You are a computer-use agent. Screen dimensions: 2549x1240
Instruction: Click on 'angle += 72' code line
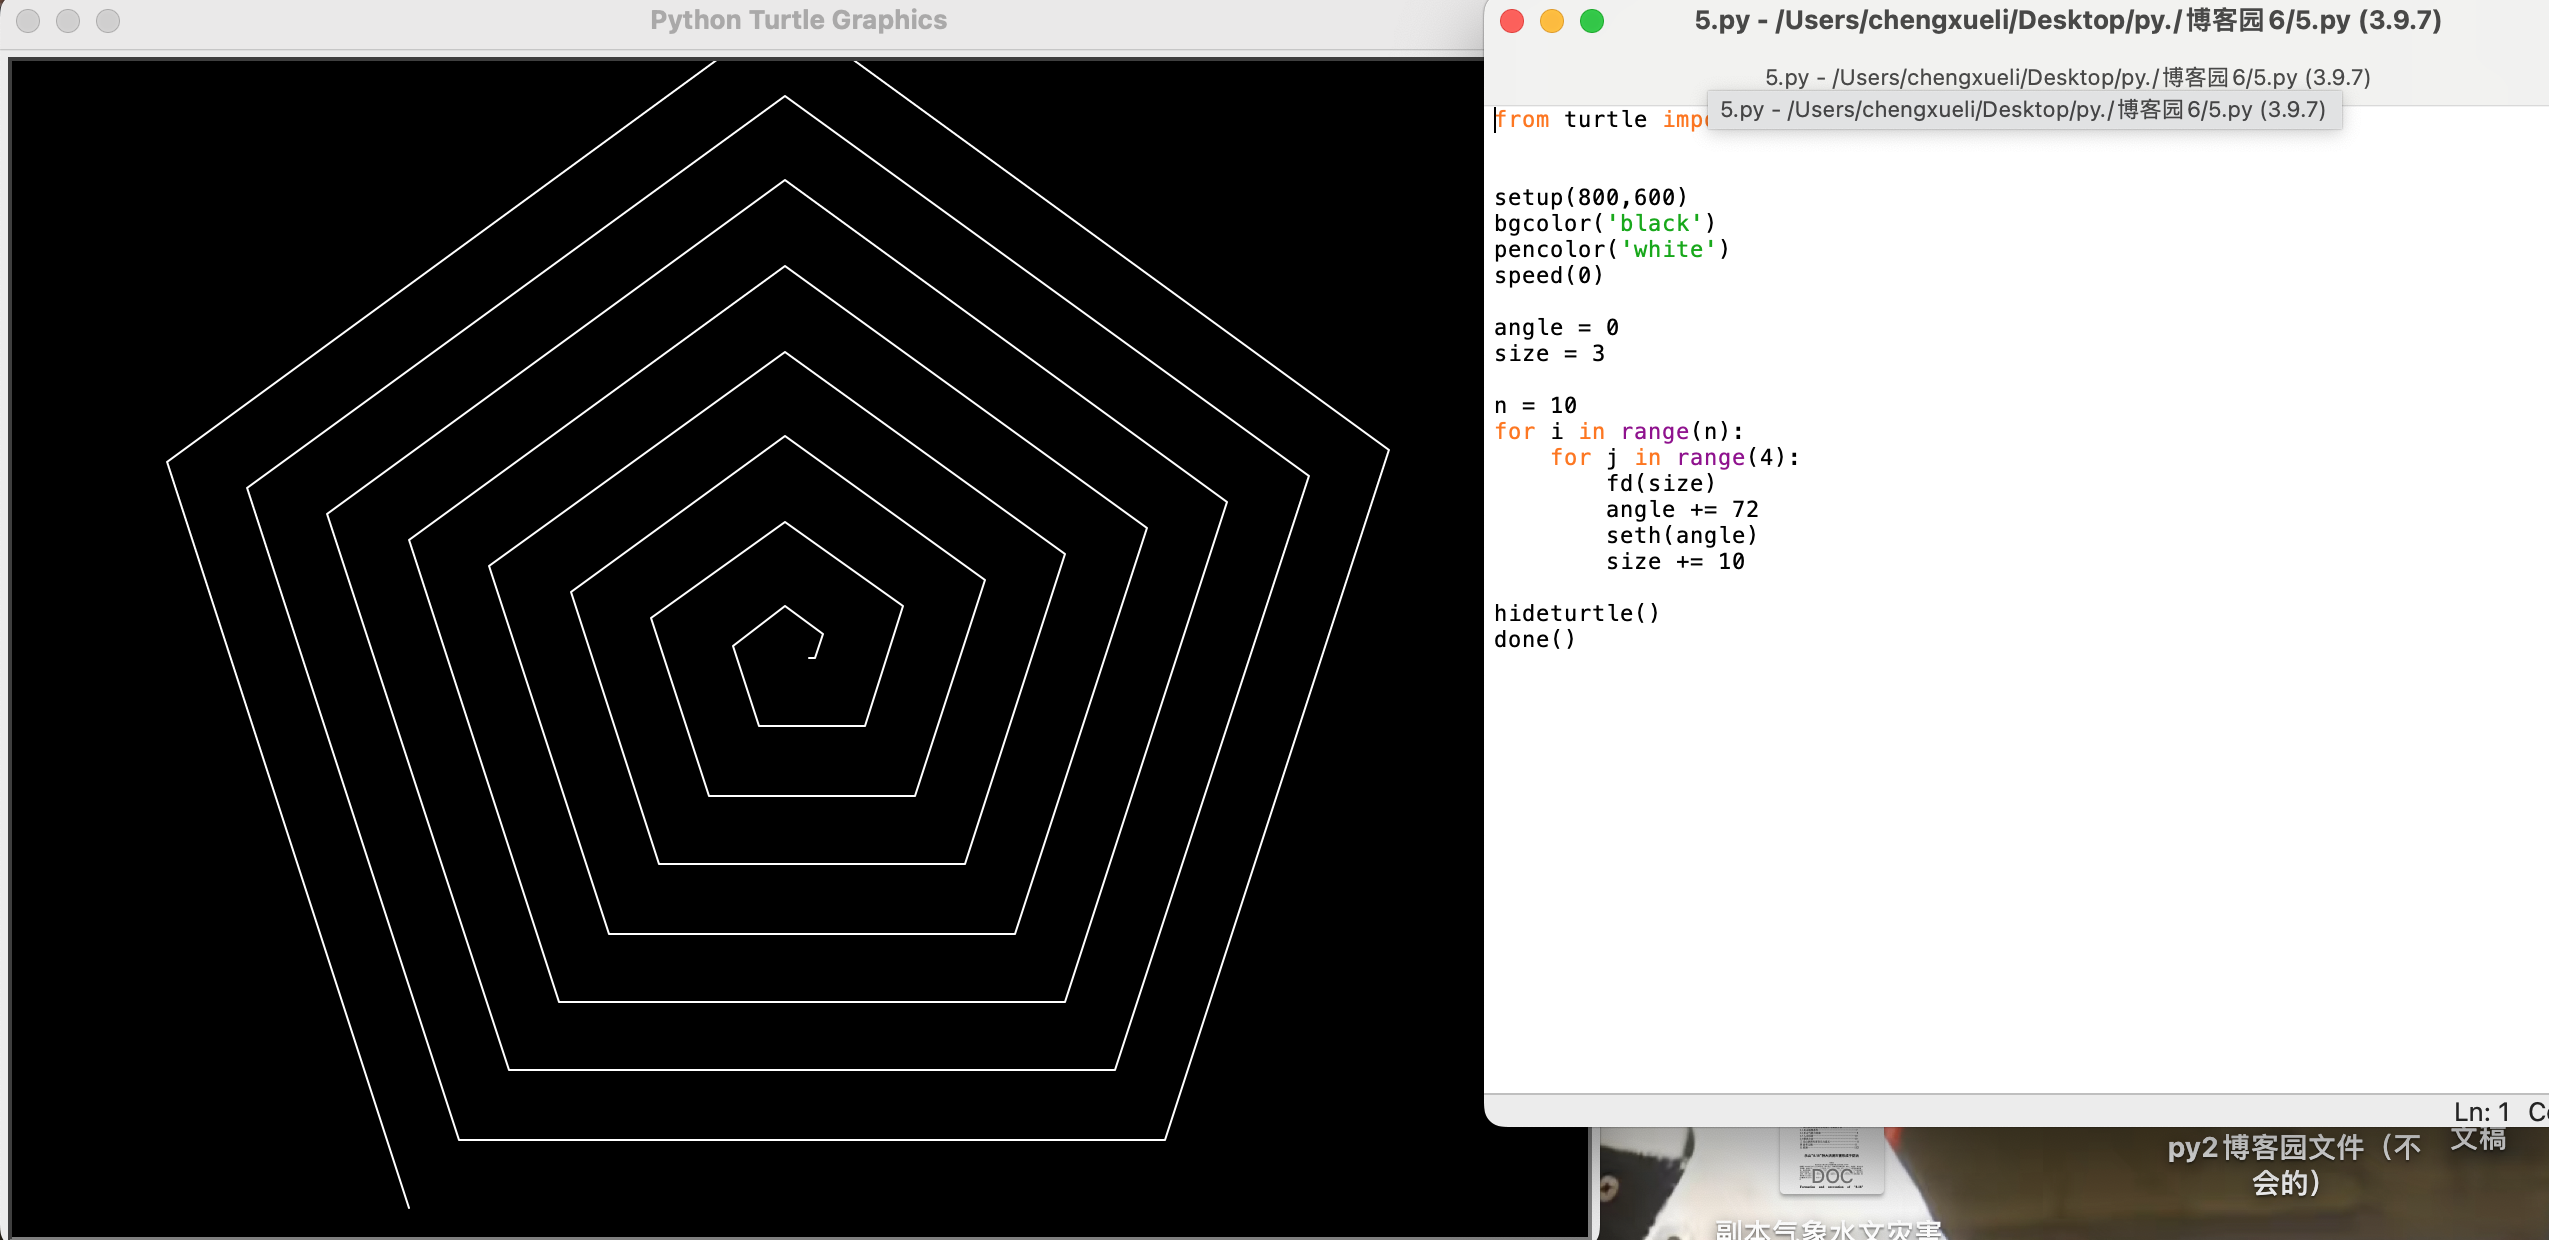click(1681, 510)
